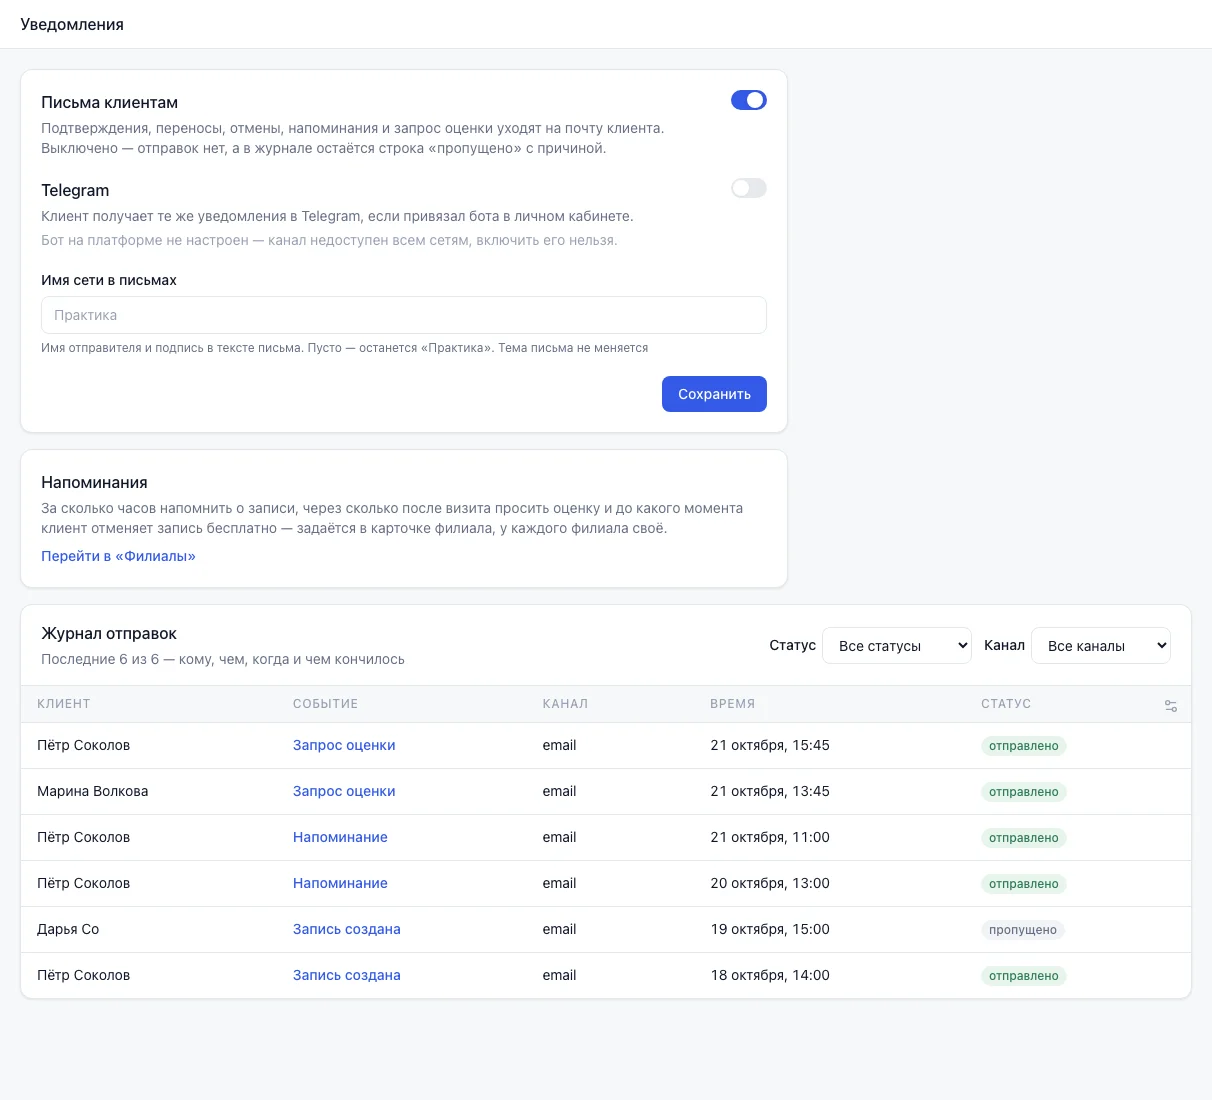
Task: Open «Напоминание» in the 20 октября, 13:00 row
Action: pyautogui.click(x=340, y=883)
